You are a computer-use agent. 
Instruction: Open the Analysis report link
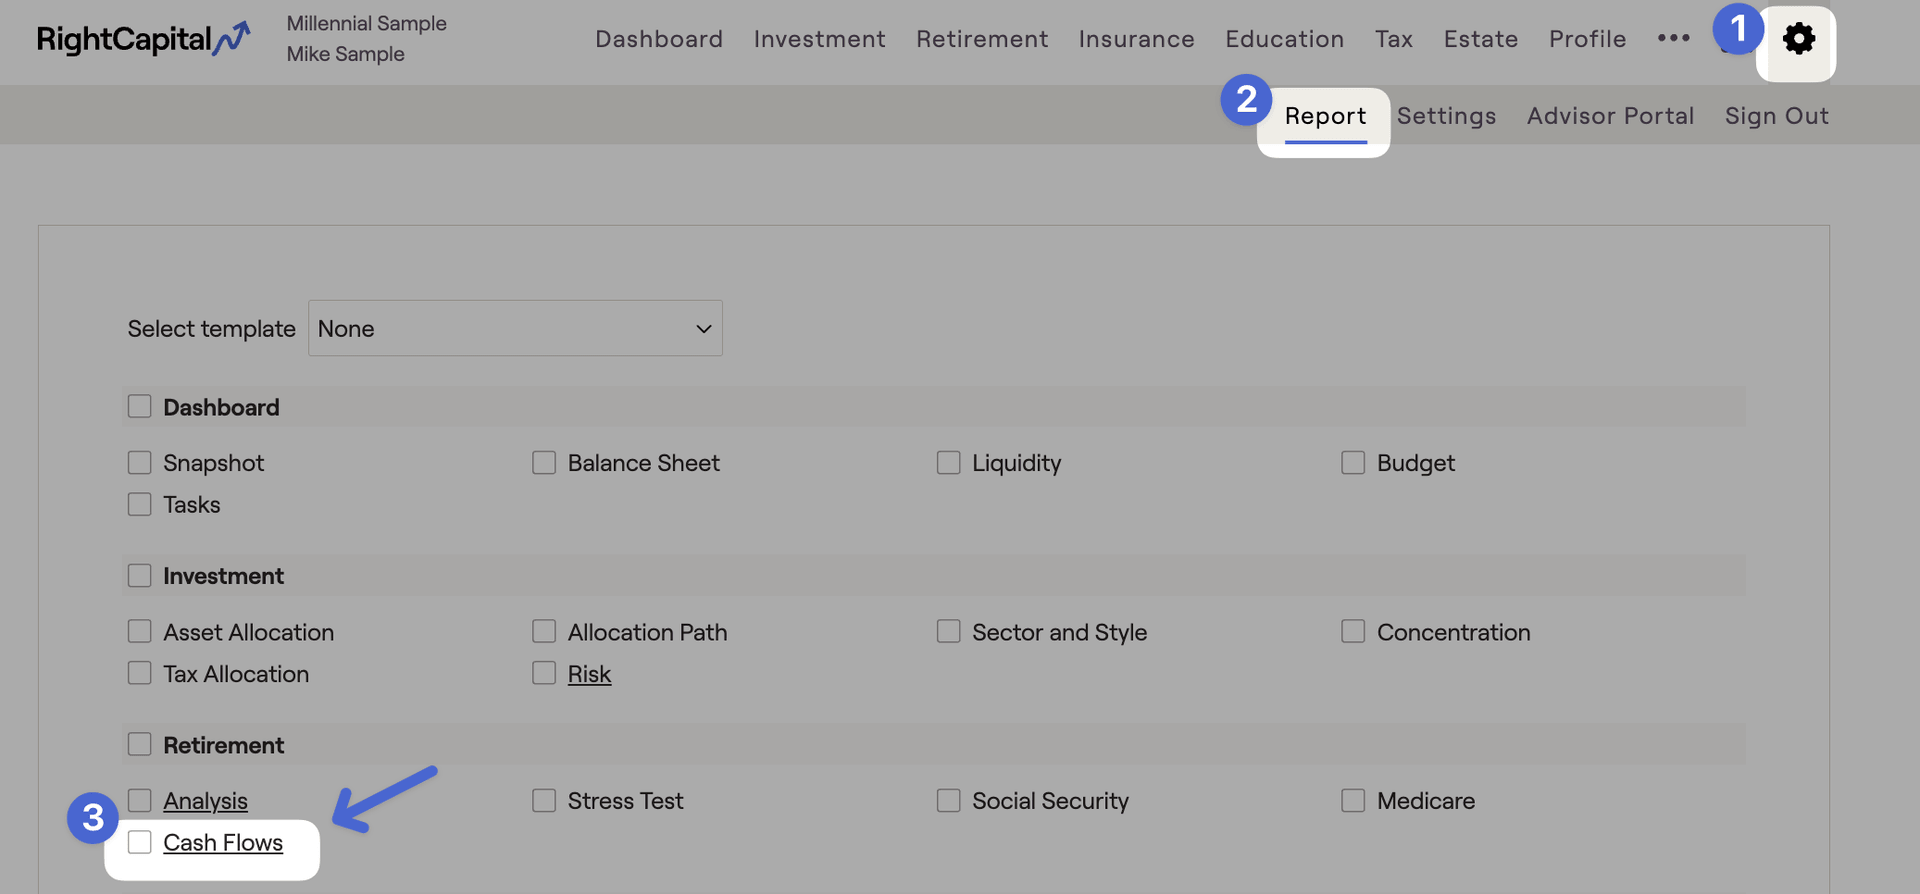[205, 801]
